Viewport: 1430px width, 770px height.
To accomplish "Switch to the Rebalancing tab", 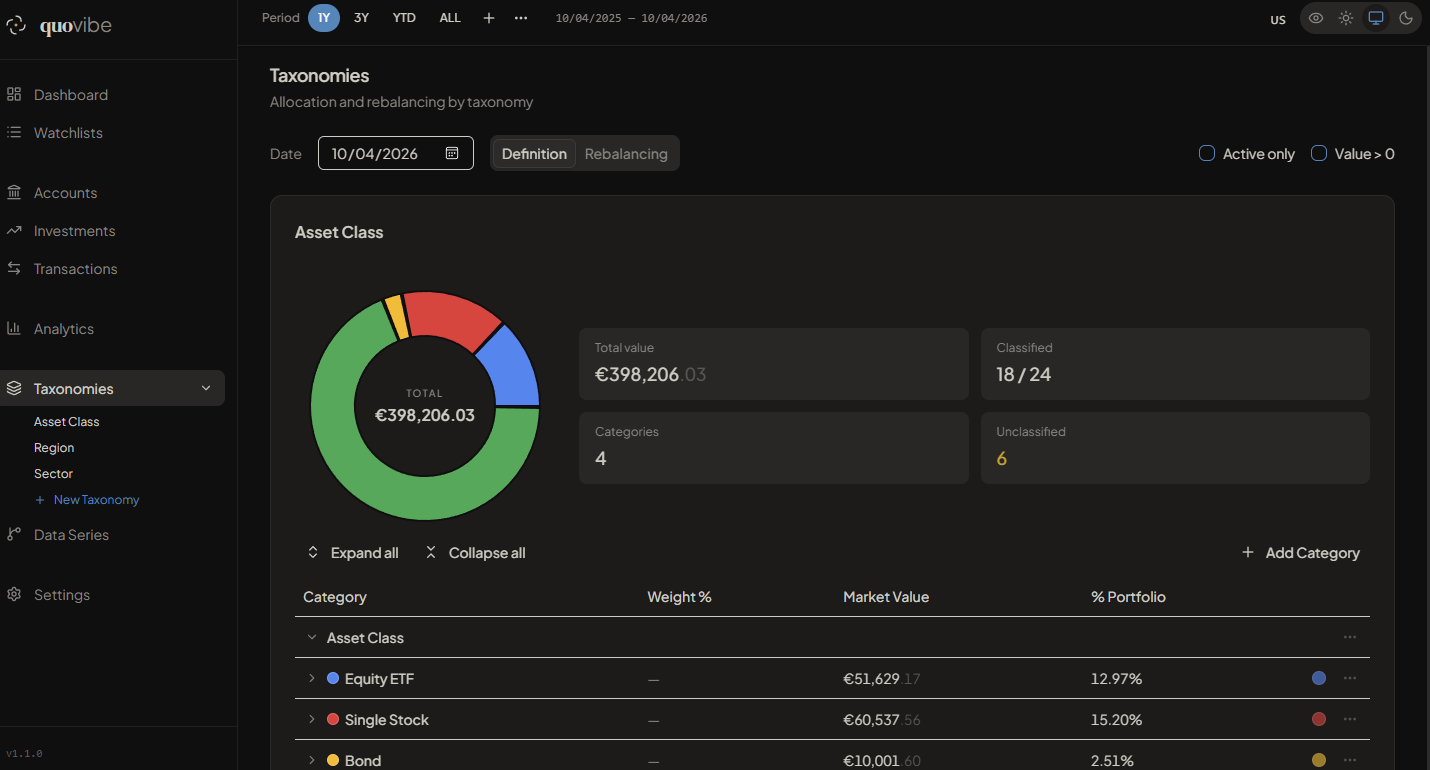I will (626, 154).
